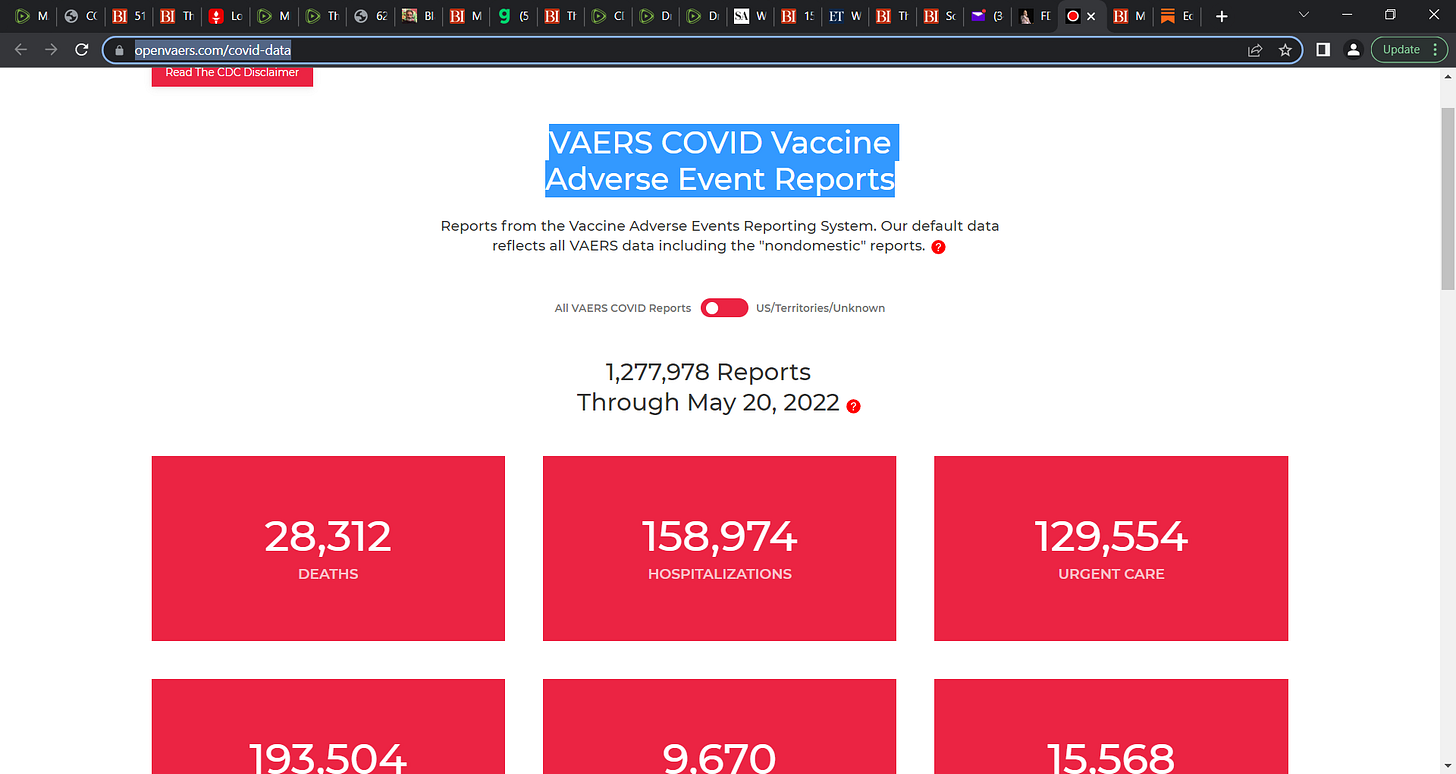Switch All VAERS / US-Territories data toggle
Image resolution: width=1456 pixels, height=774 pixels.
pos(724,308)
